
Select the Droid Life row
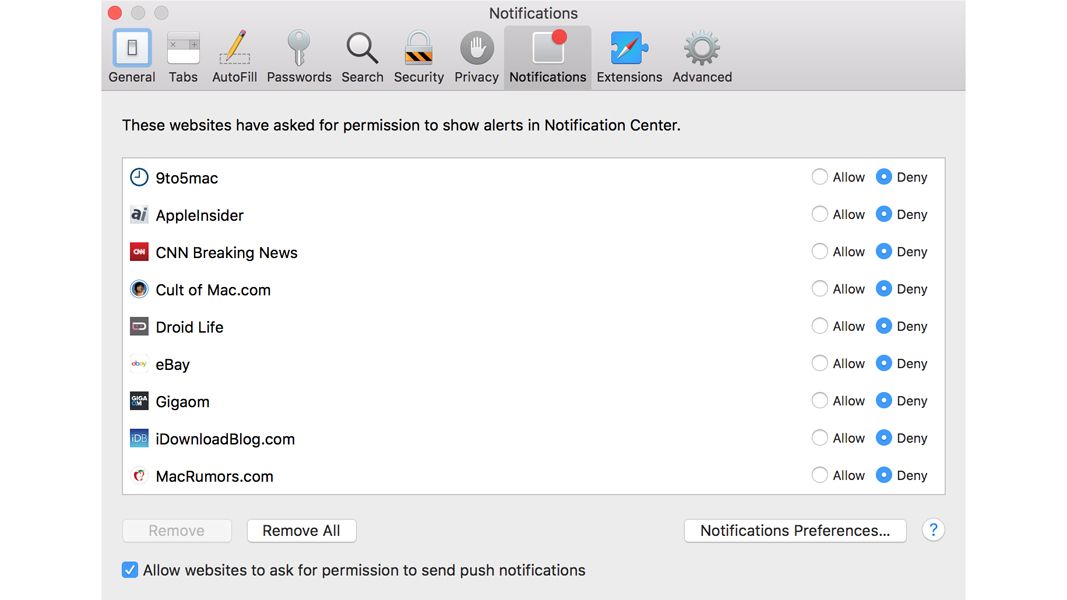coord(400,326)
